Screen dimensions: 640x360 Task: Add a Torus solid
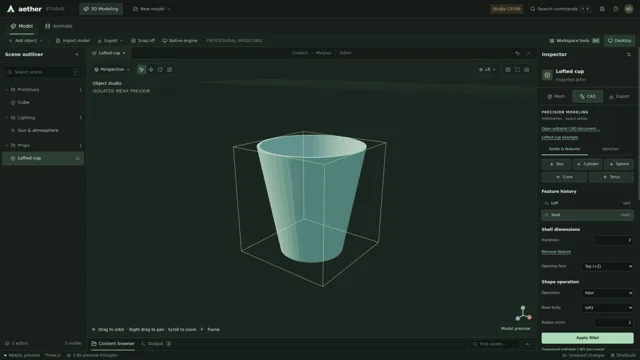click(611, 177)
